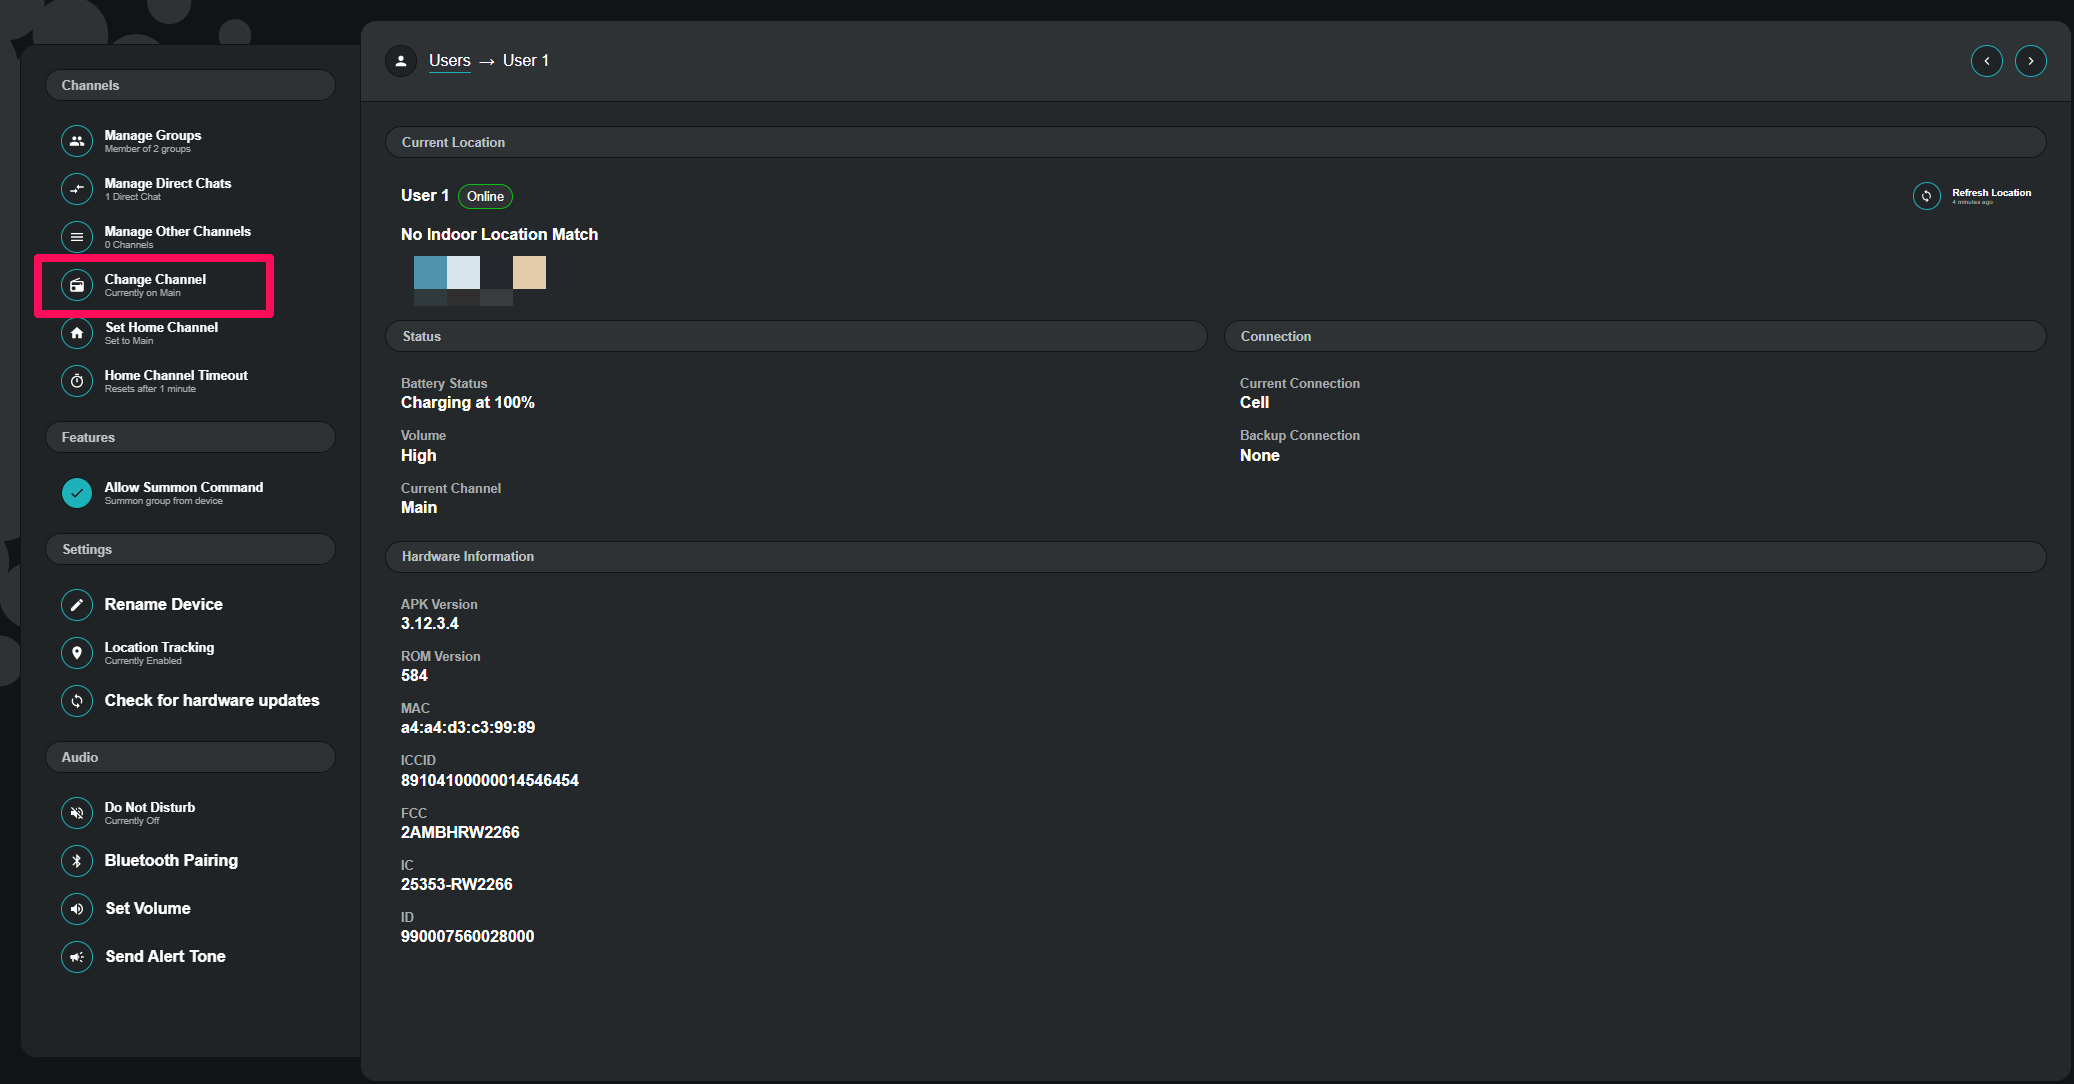Screen dimensions: 2074x1084
Task: Click the Set Home Channel house icon
Action: [x=77, y=333]
